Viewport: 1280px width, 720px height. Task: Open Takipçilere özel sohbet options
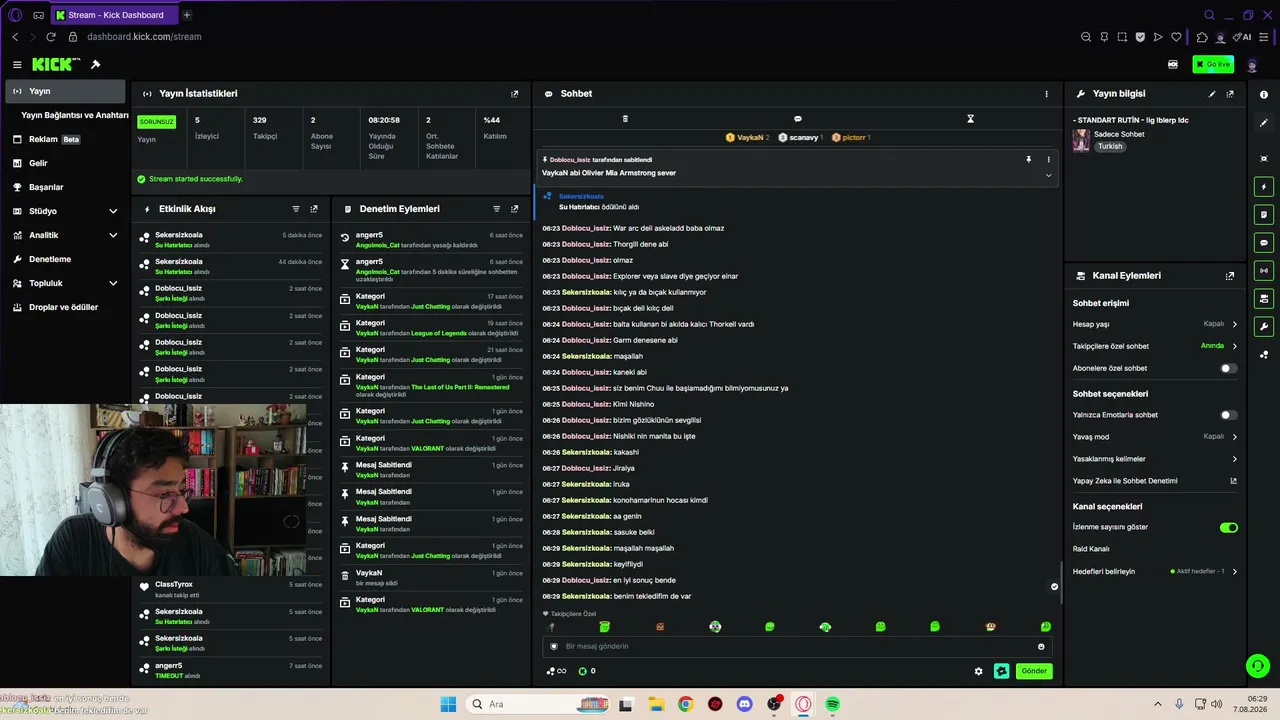pyautogui.click(x=1155, y=346)
